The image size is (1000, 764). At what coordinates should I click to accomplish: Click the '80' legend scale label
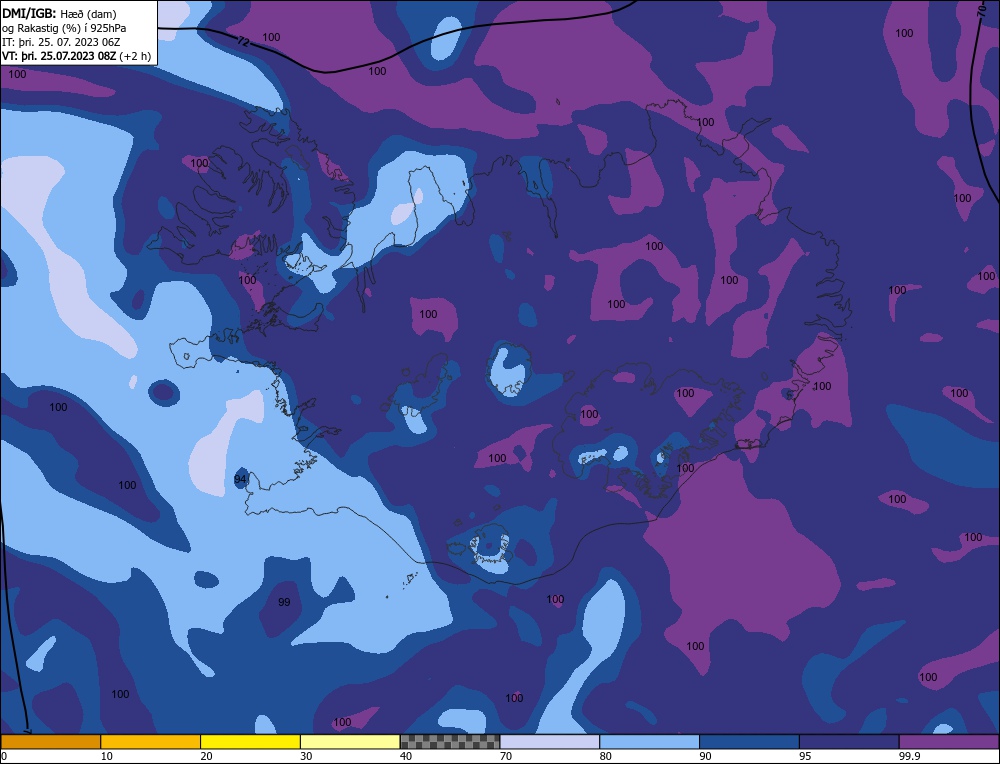pos(606,756)
